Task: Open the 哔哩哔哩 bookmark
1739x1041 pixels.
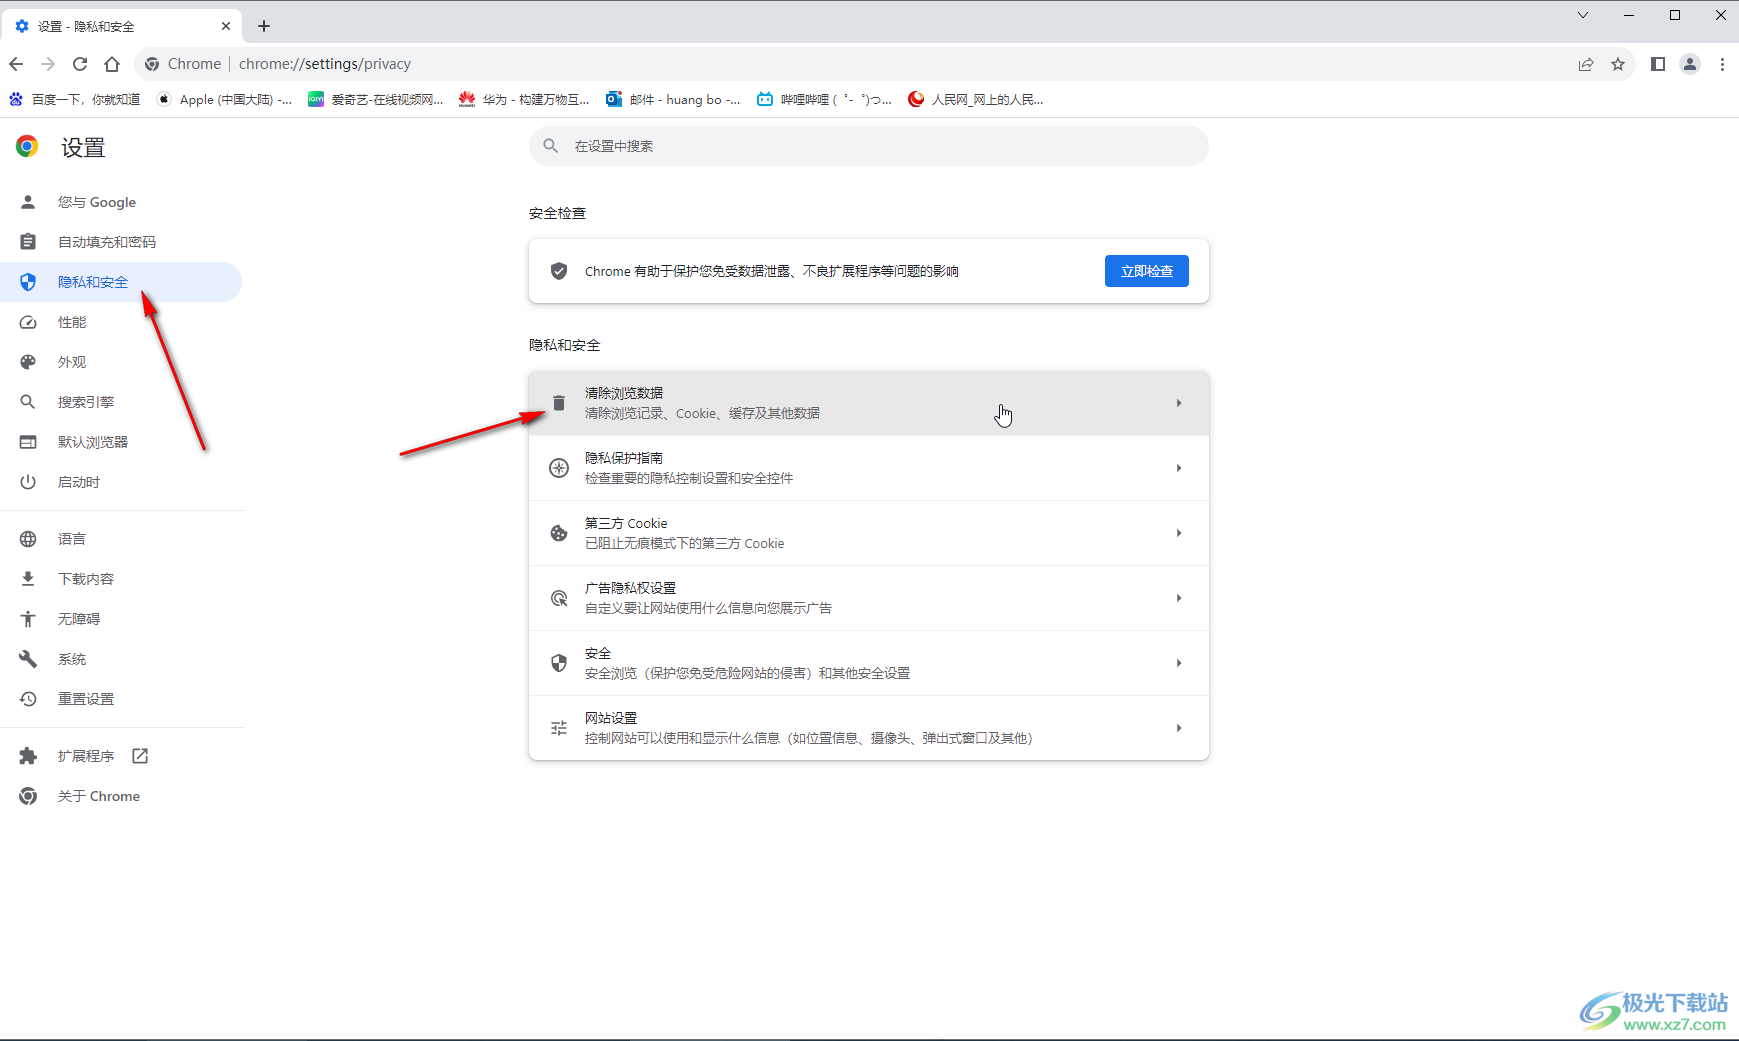Action: pyautogui.click(x=825, y=99)
